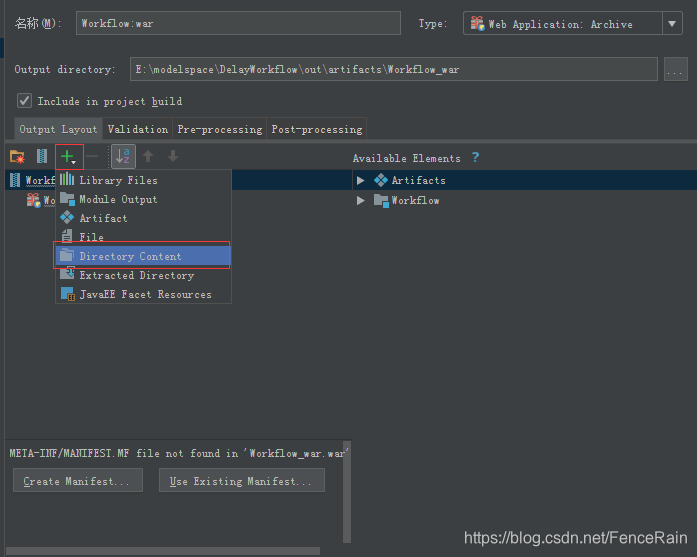Click the Module Output folder icon in menu
Viewport: 697px width, 557px height.
pyautogui.click(x=67, y=199)
